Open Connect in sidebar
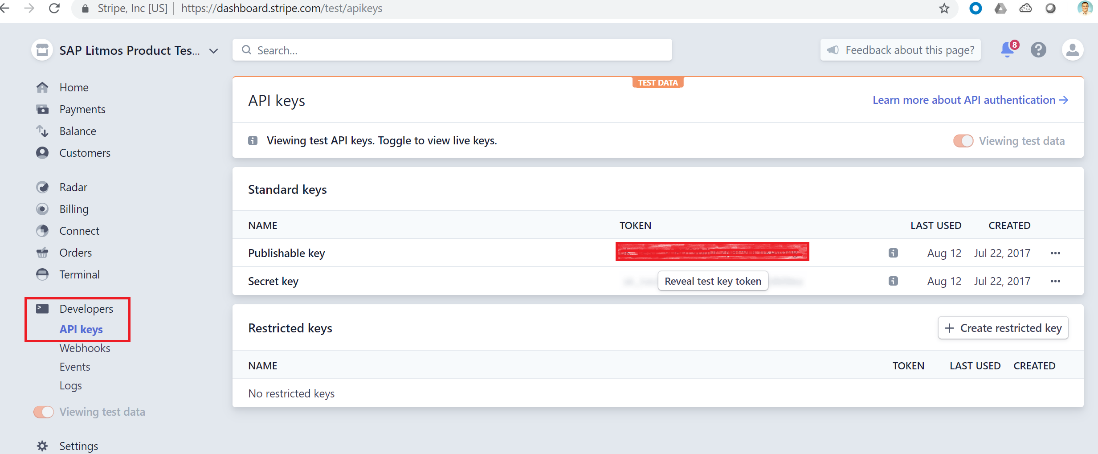This screenshot has width=1098, height=454. (x=79, y=231)
